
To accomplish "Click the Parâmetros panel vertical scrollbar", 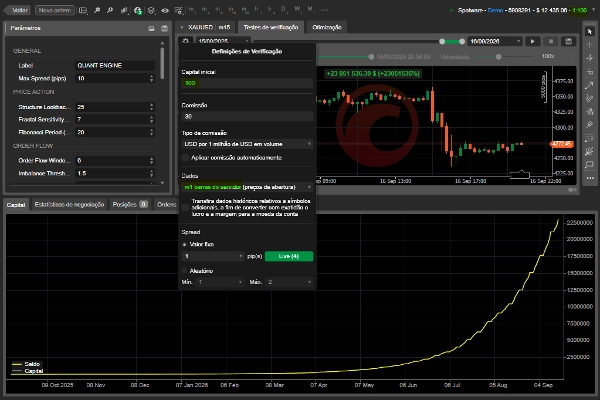I will [x=163, y=63].
